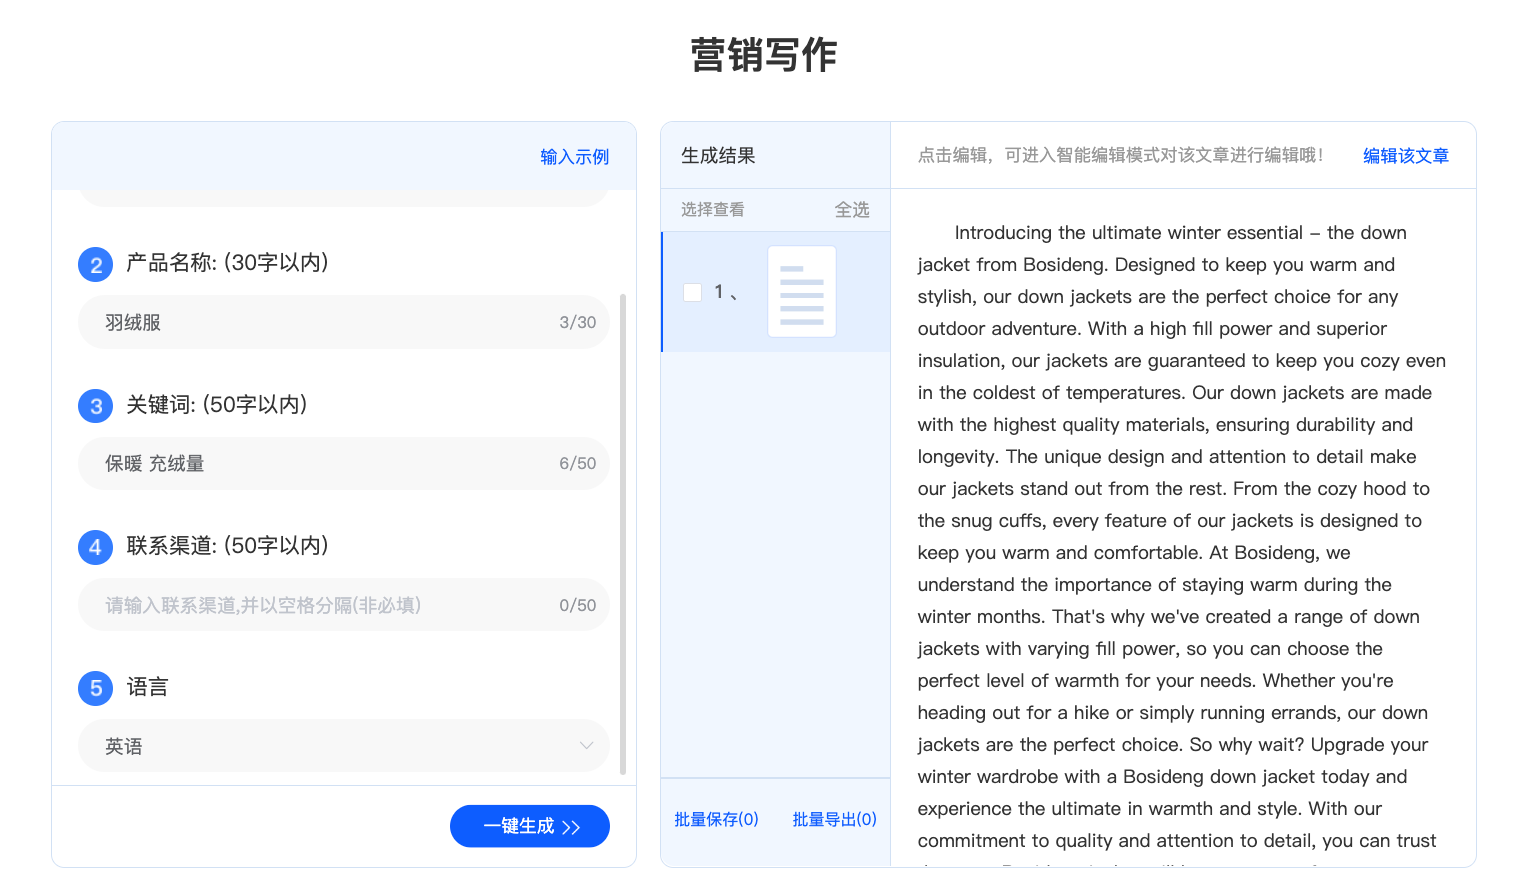1518x892 pixels.
Task: Open the 语言 dropdown showing 英语
Action: coord(344,746)
